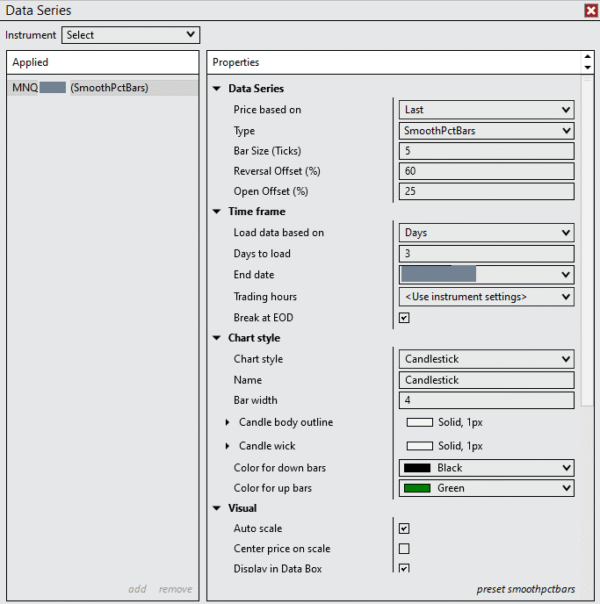600x604 pixels.
Task: Enable Center price on scale checkbox
Action: pos(404,549)
